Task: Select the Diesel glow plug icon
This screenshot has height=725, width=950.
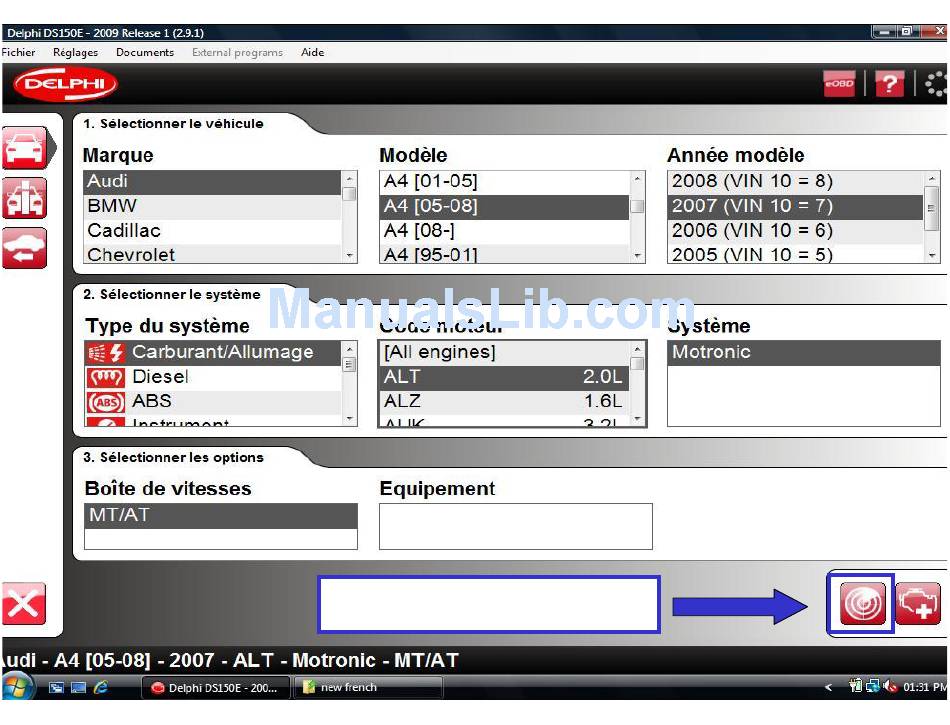Action: pyautogui.click(x=106, y=378)
